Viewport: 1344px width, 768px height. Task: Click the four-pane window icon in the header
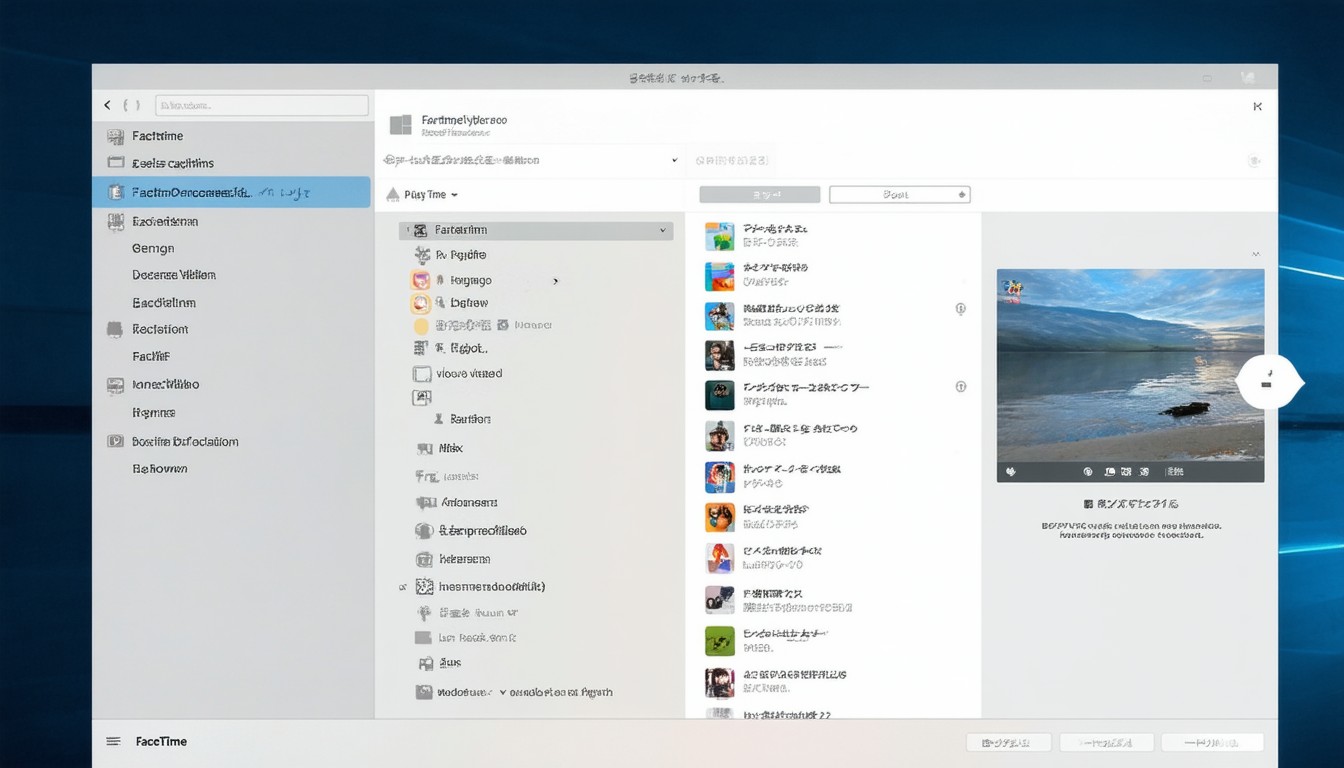click(401, 125)
